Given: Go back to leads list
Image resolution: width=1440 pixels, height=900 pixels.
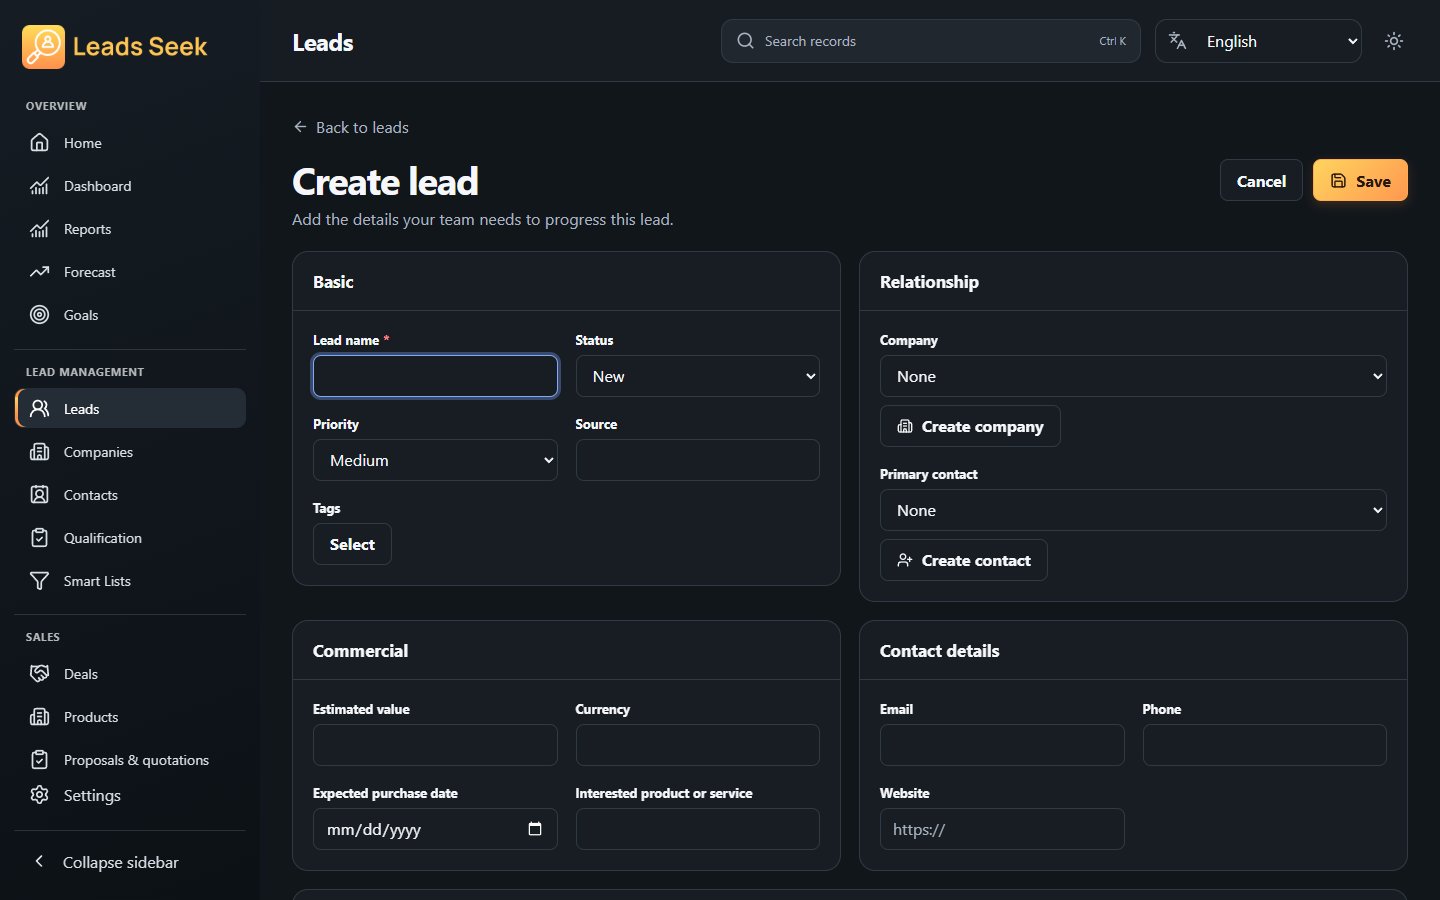Looking at the screenshot, I should (x=351, y=127).
